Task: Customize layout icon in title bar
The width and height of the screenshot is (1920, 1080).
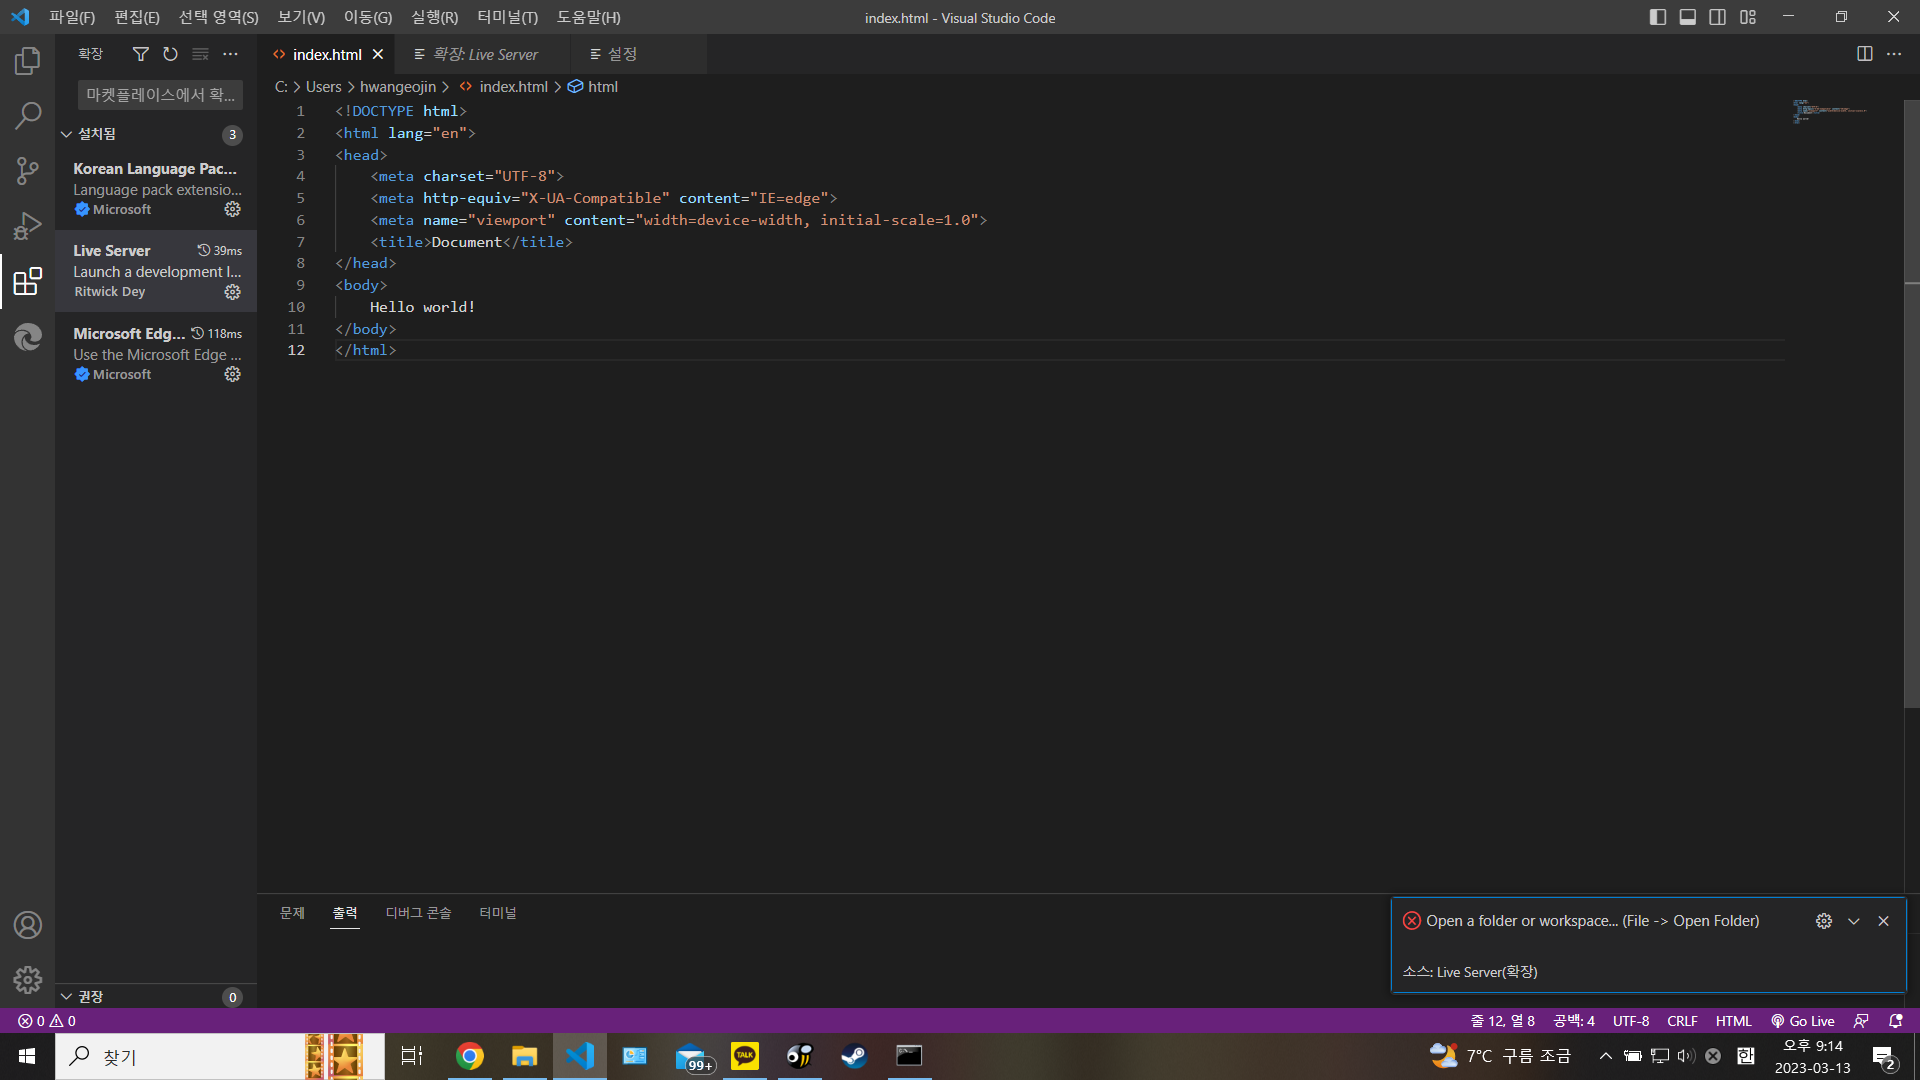Action: (1748, 17)
